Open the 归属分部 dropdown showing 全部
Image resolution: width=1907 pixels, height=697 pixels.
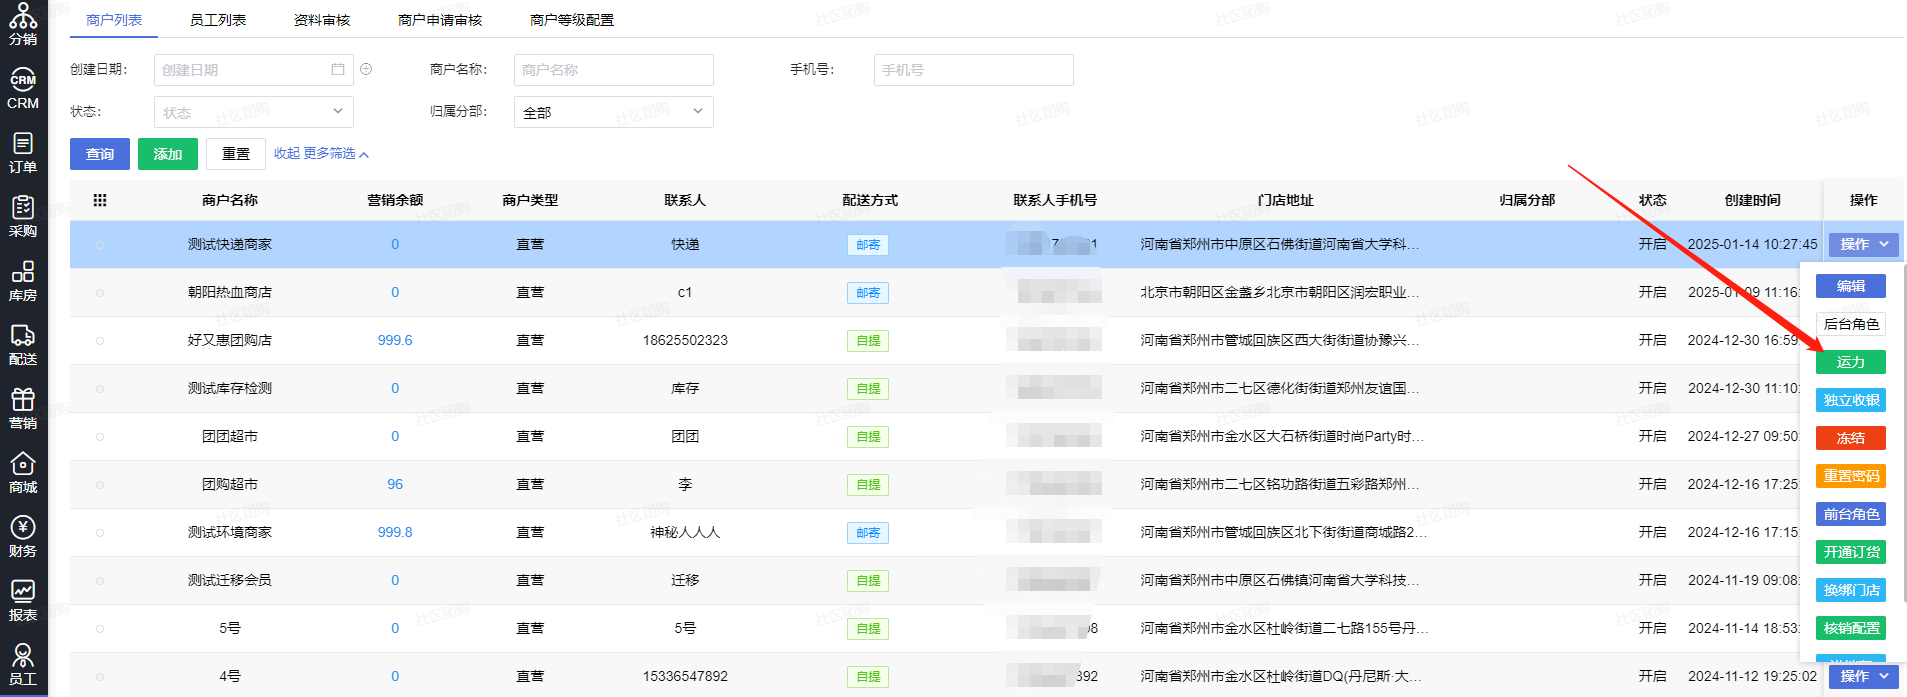(x=613, y=112)
